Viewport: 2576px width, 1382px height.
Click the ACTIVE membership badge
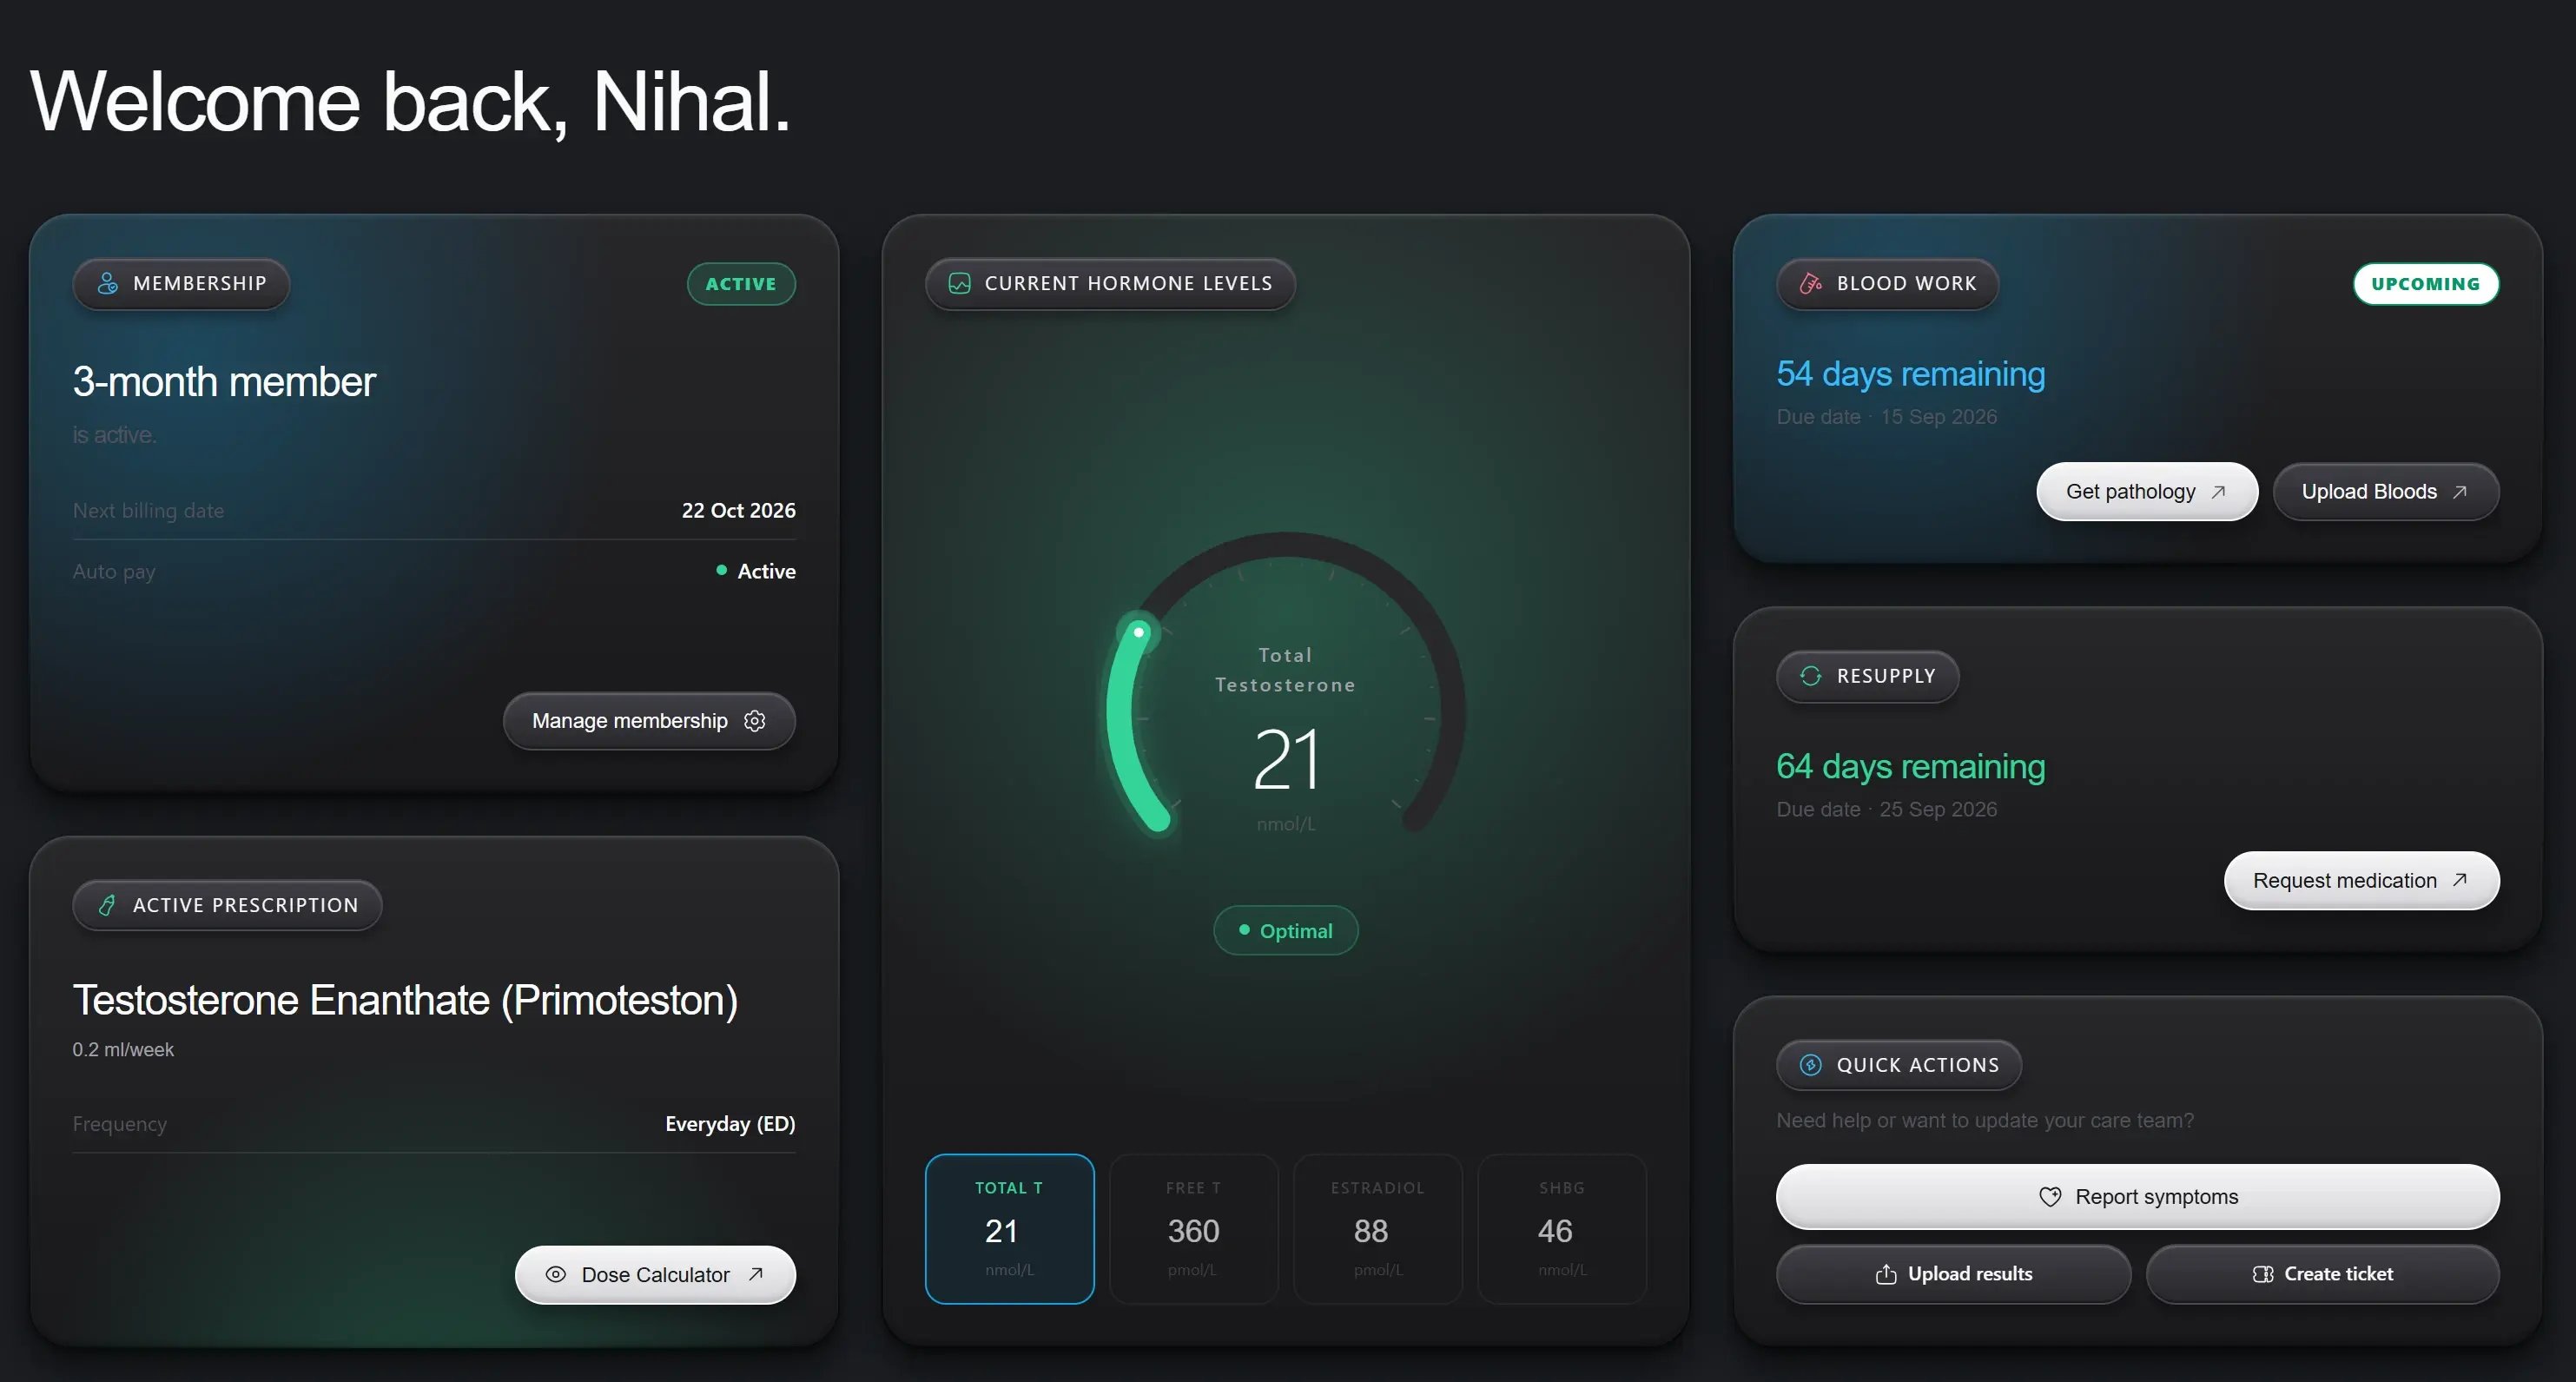(741, 284)
